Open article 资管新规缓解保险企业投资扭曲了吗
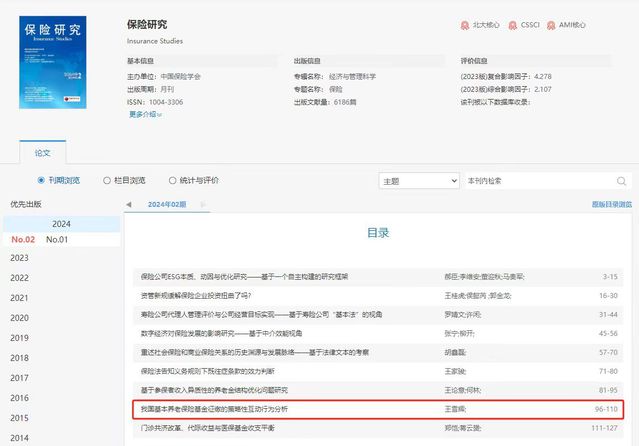Viewport: 639px width, 446px height. tap(194, 295)
